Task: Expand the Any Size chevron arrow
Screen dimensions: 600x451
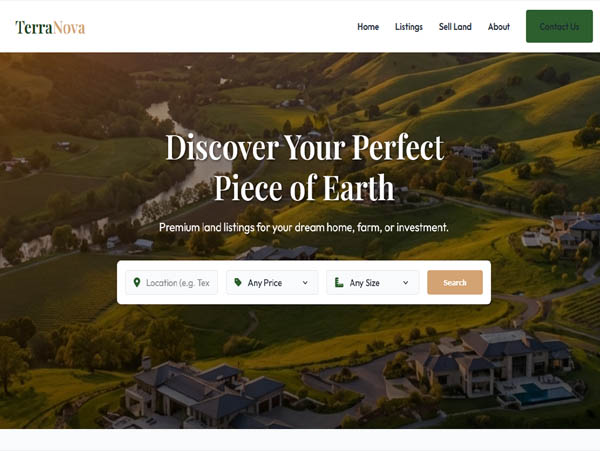Action: click(405, 283)
